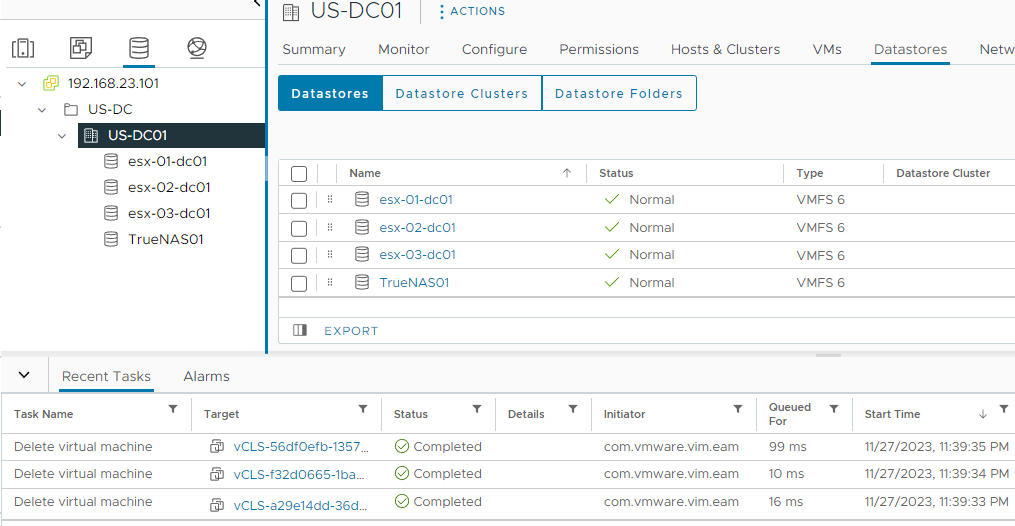
Task: Select the Storage inventory view icon
Action: [139, 48]
